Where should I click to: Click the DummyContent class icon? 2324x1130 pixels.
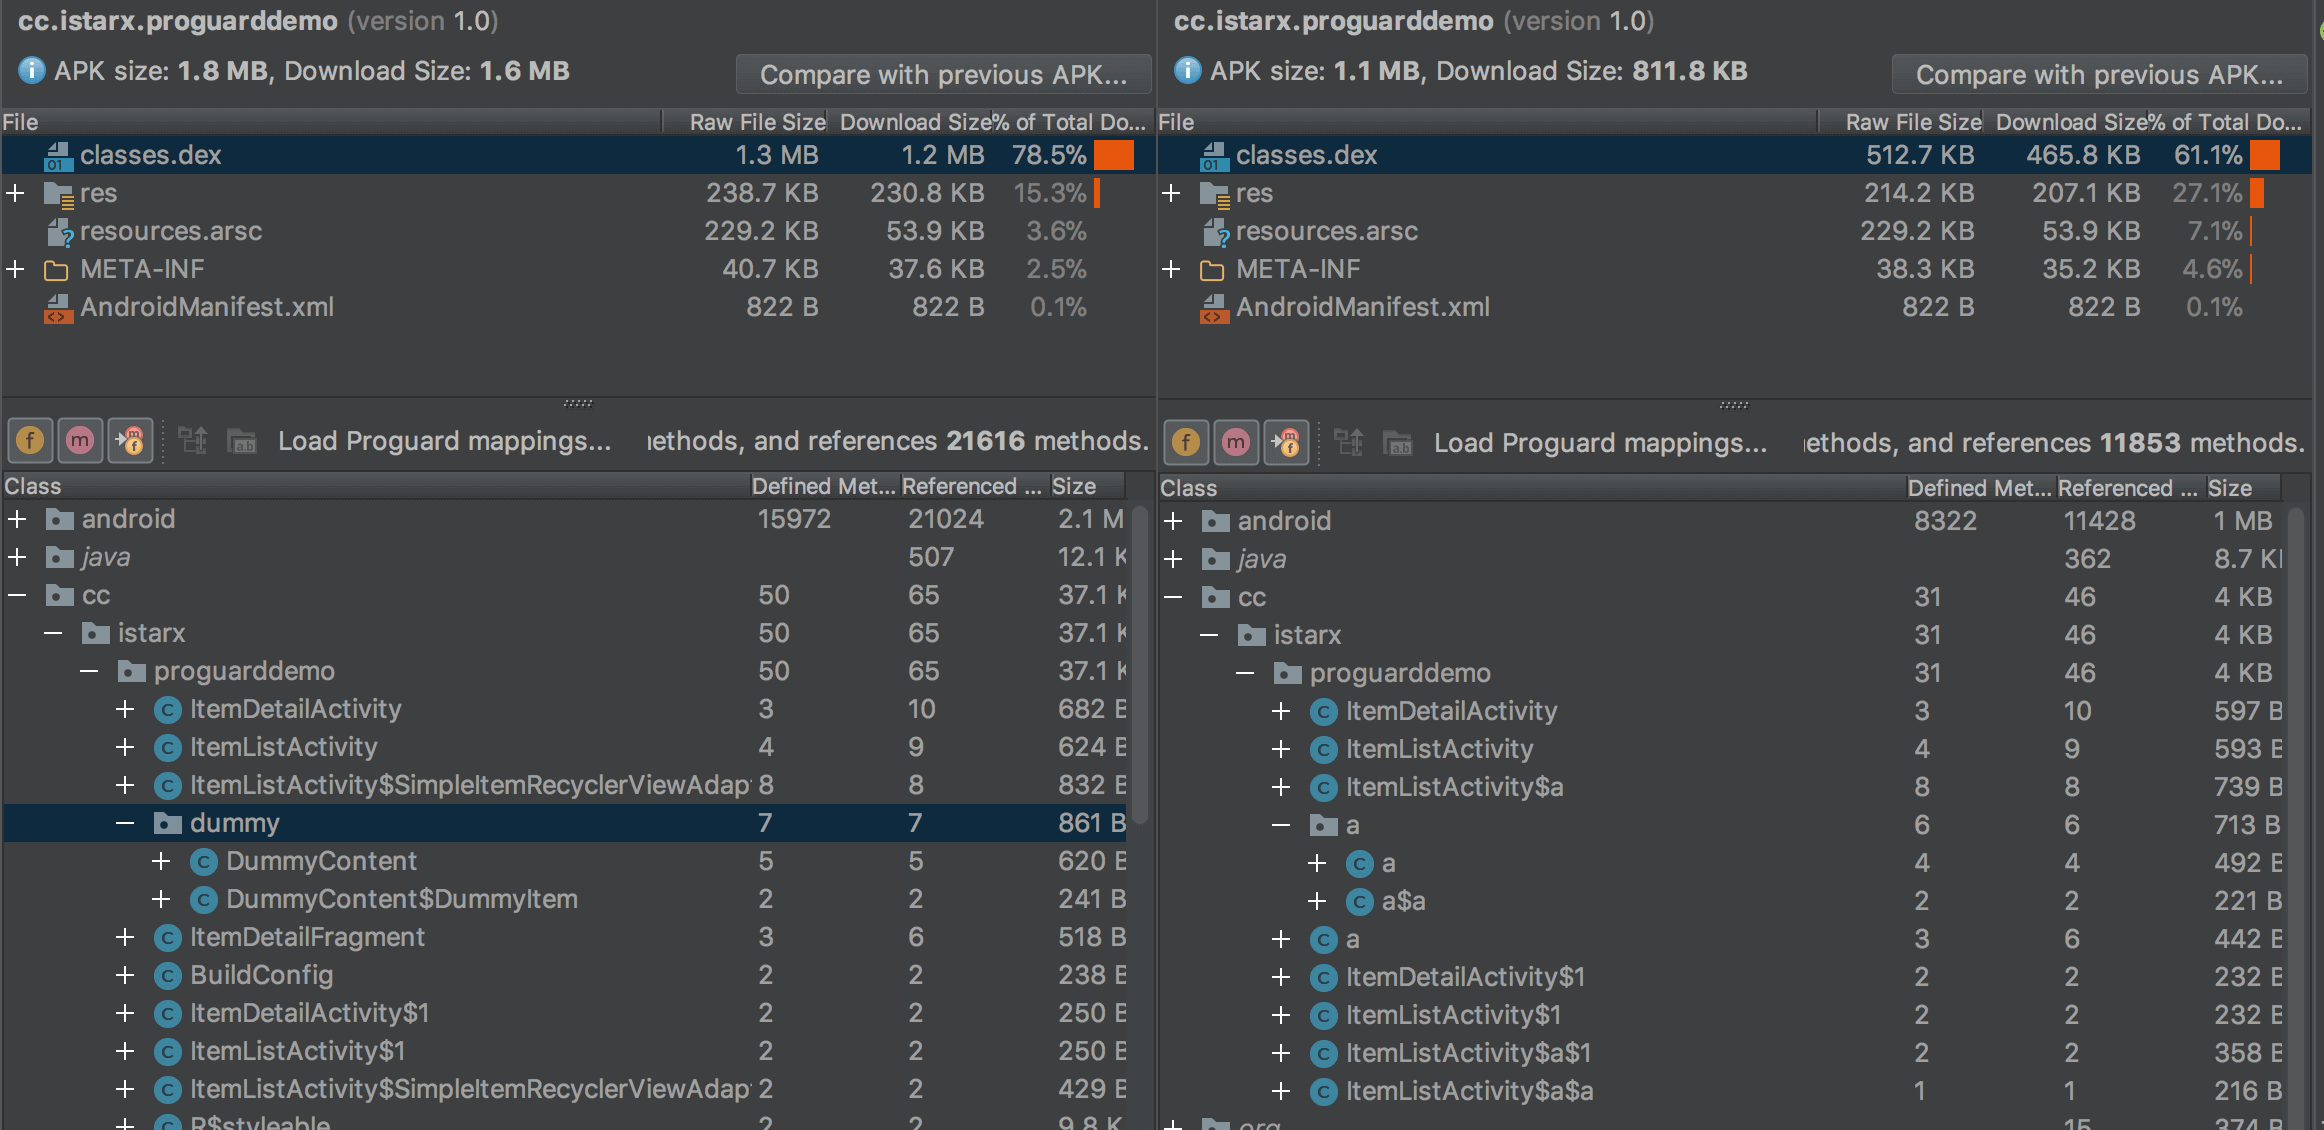[x=203, y=862]
